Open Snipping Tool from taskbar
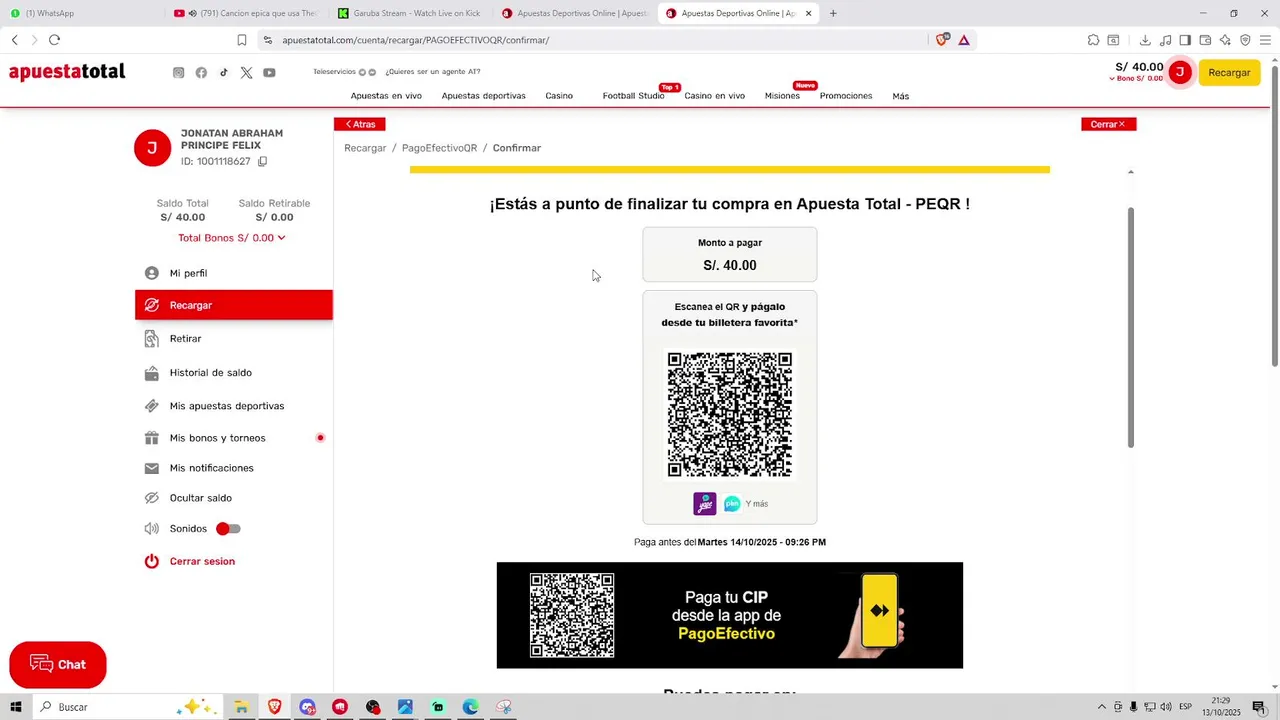Viewport: 1280px width, 720px height. 504,707
